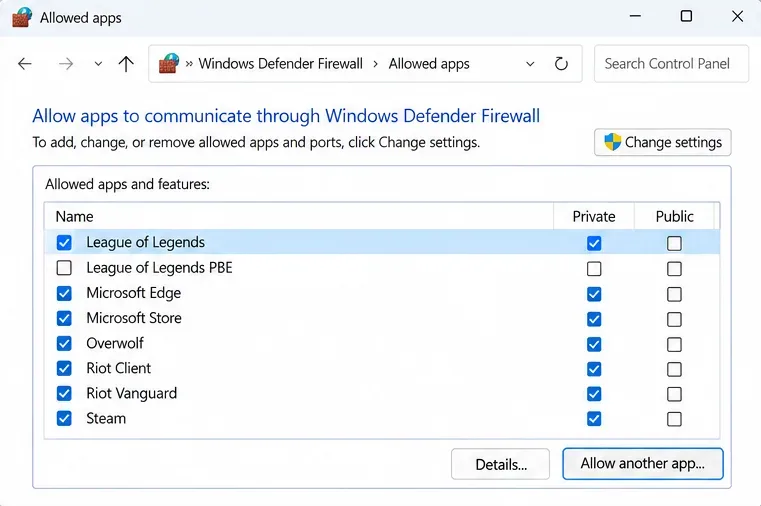Refresh the Allowed apps page
This screenshot has width=761, height=506.
(x=561, y=64)
